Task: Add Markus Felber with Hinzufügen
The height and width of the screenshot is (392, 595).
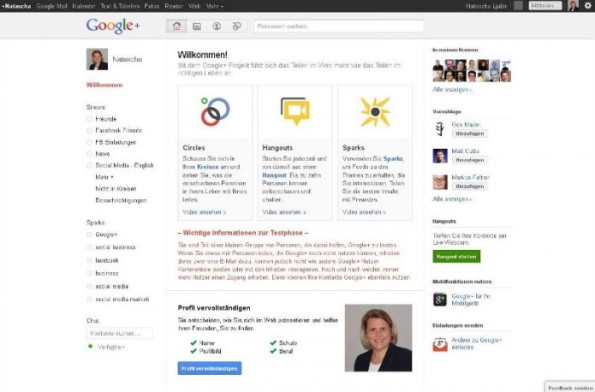Action: [x=469, y=186]
